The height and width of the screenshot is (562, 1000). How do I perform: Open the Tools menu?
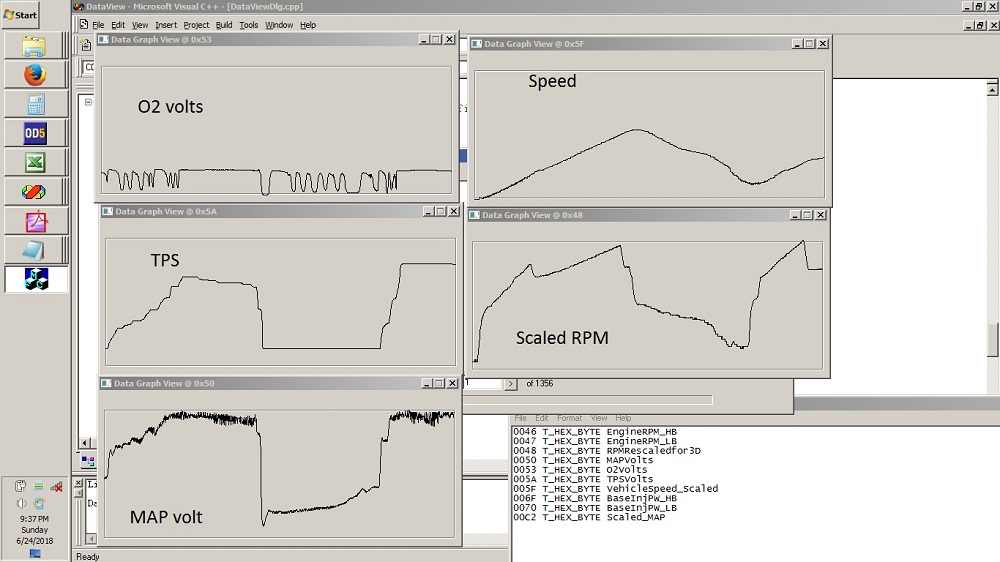249,25
